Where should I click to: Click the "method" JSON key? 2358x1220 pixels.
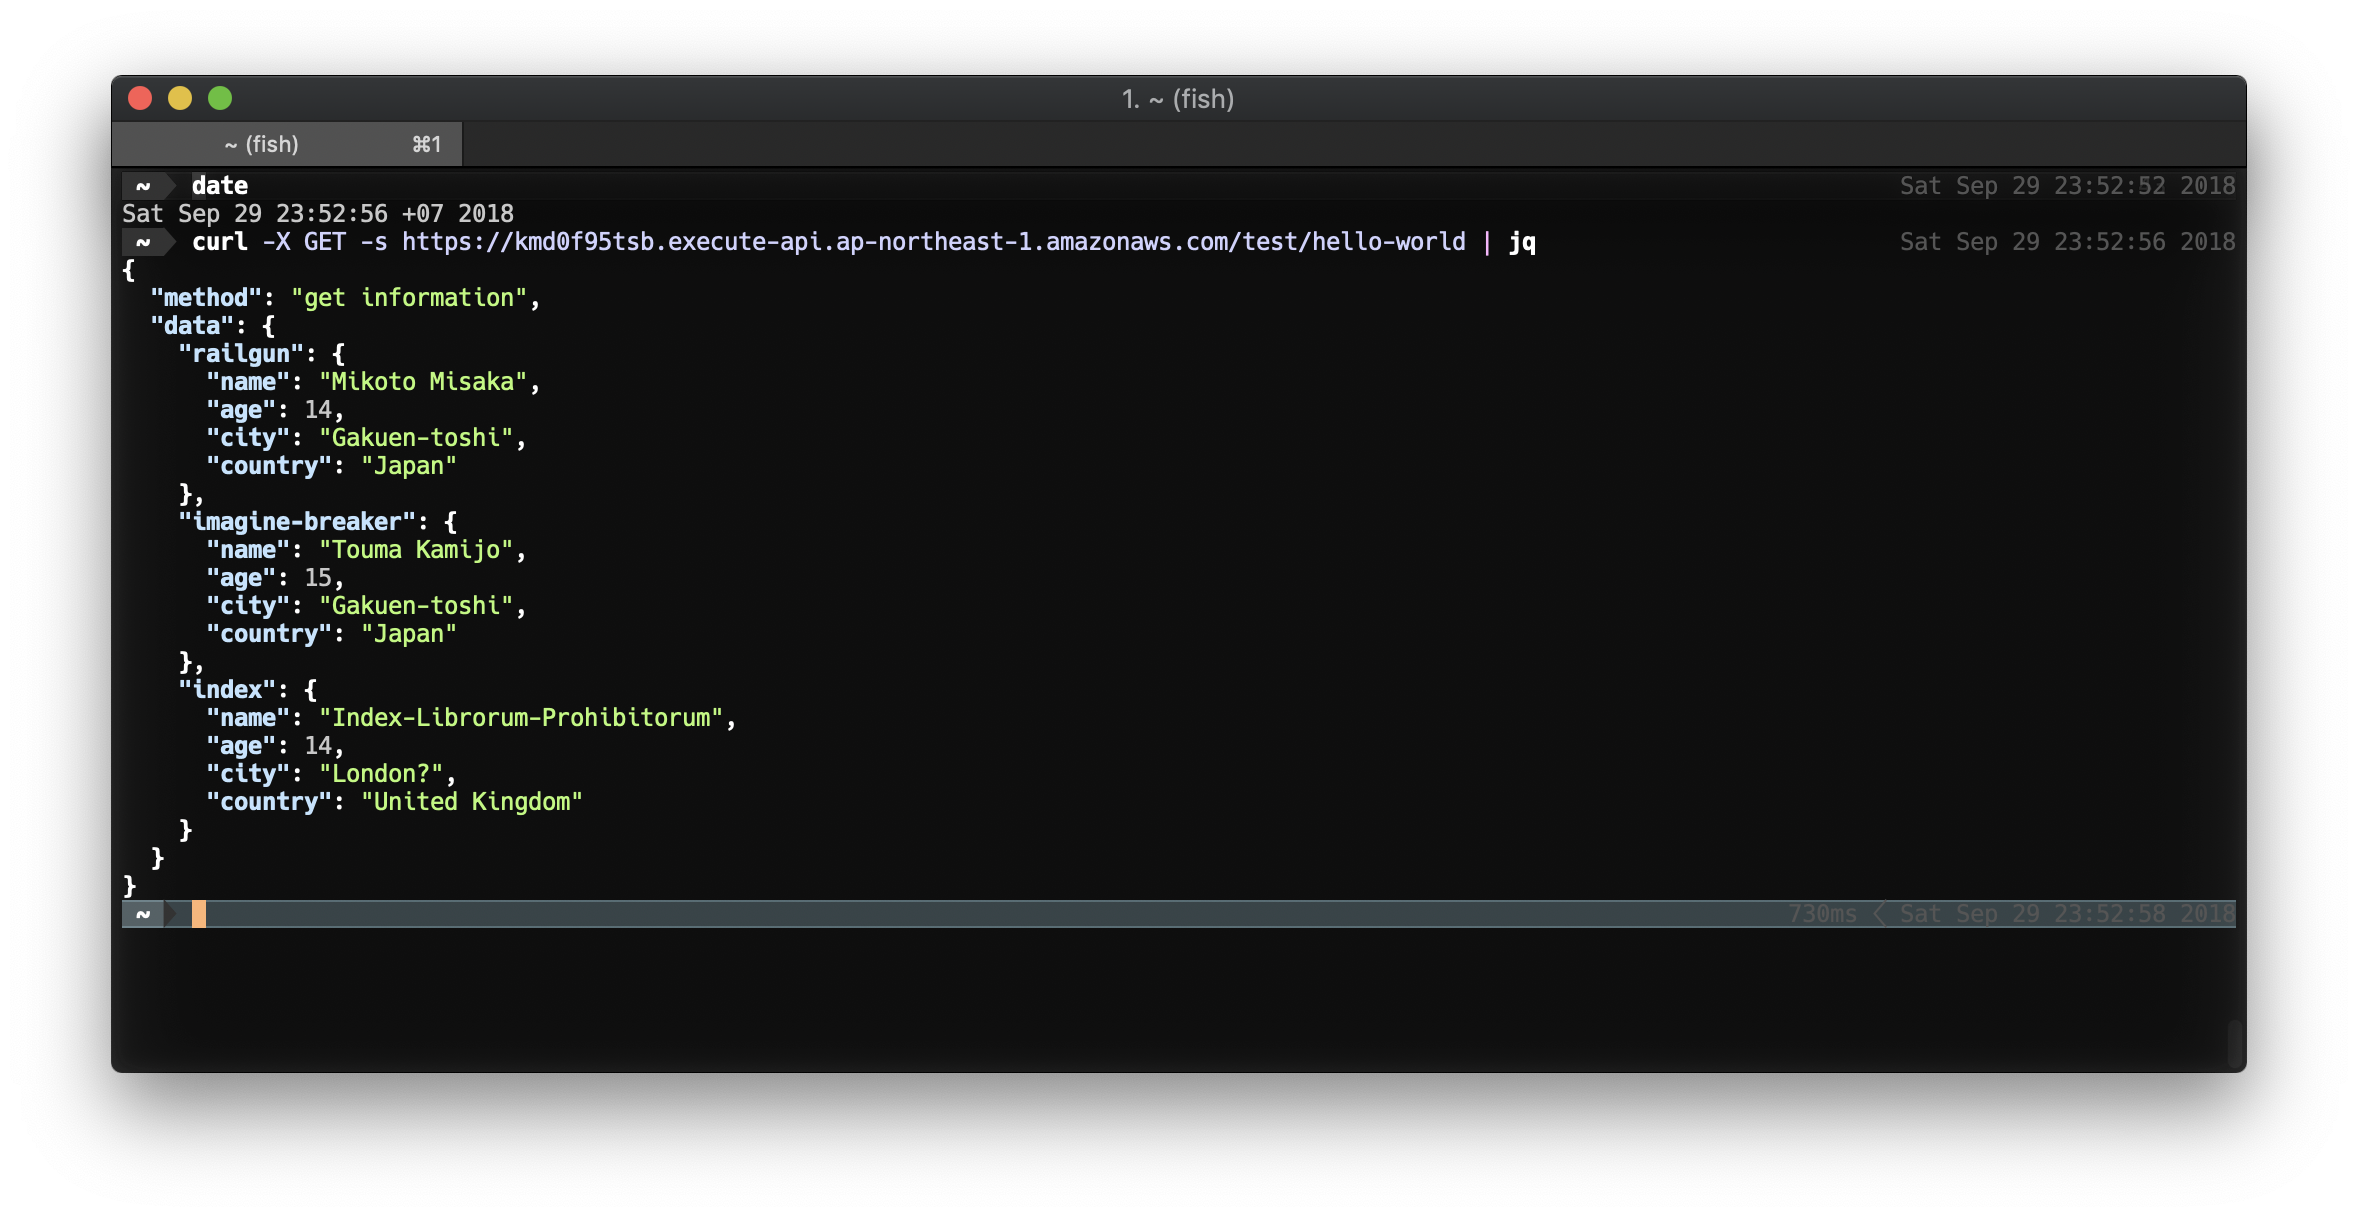(206, 298)
